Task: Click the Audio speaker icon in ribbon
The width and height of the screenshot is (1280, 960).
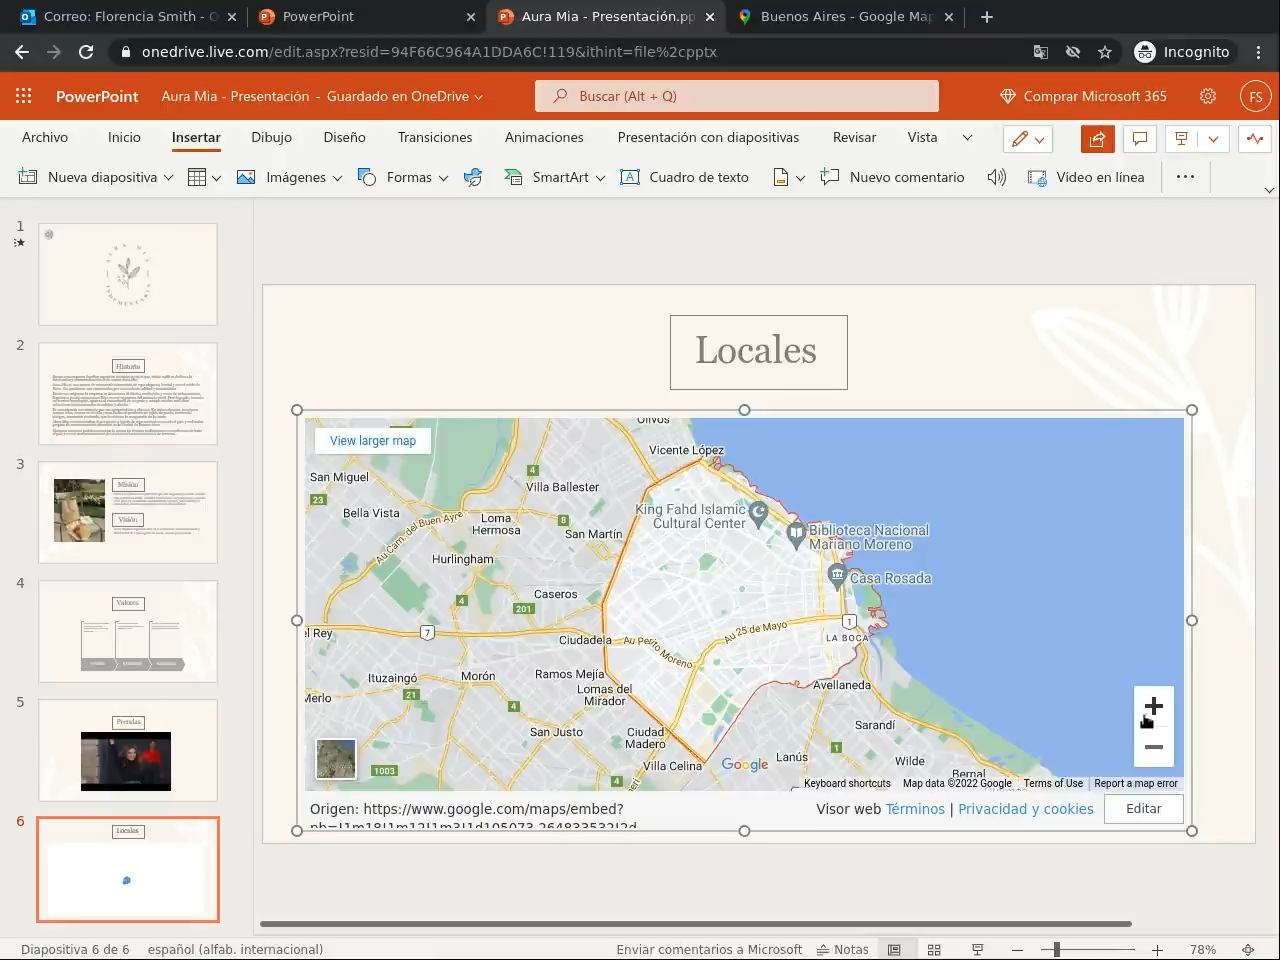Action: pos(996,177)
